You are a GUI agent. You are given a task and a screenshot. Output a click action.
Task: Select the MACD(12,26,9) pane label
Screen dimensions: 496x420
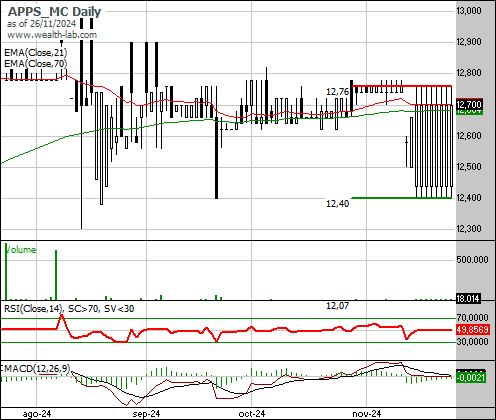click(x=36, y=369)
